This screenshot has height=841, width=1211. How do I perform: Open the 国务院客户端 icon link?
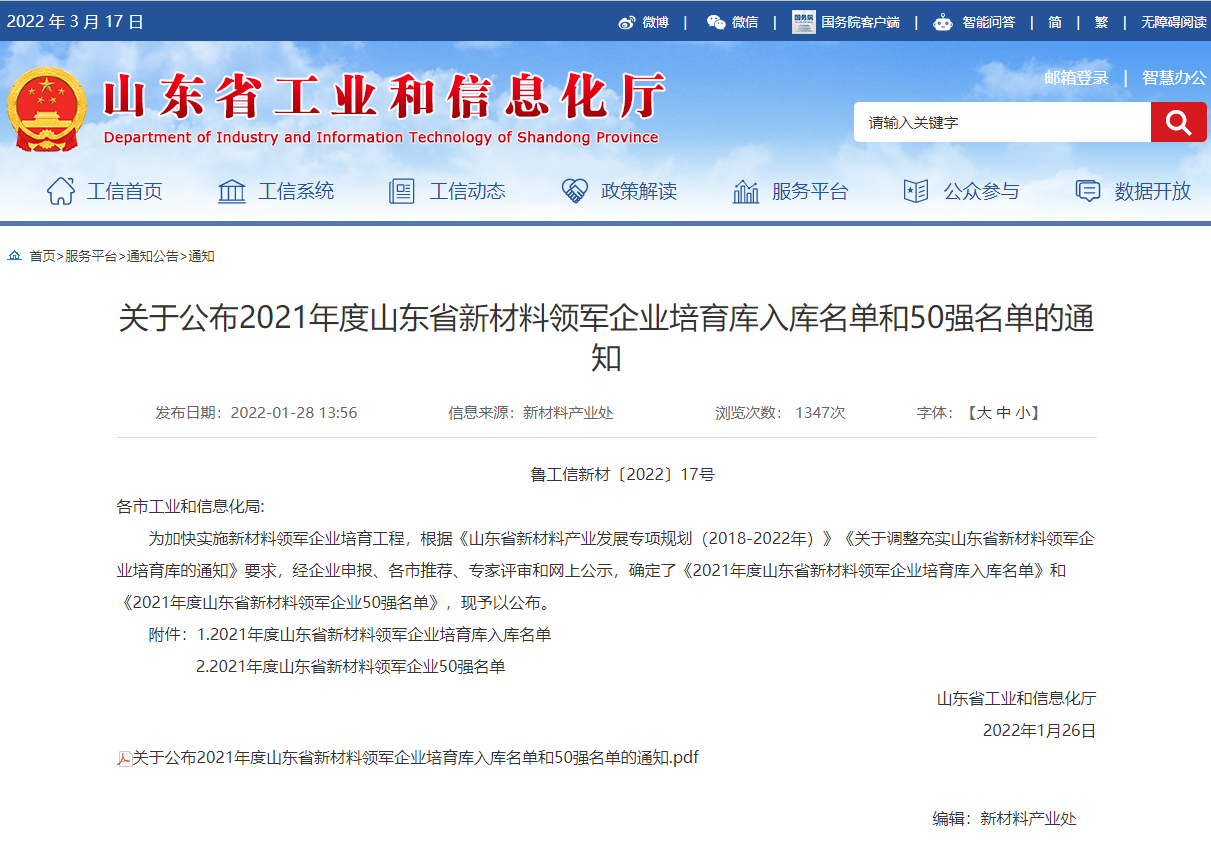(x=803, y=22)
